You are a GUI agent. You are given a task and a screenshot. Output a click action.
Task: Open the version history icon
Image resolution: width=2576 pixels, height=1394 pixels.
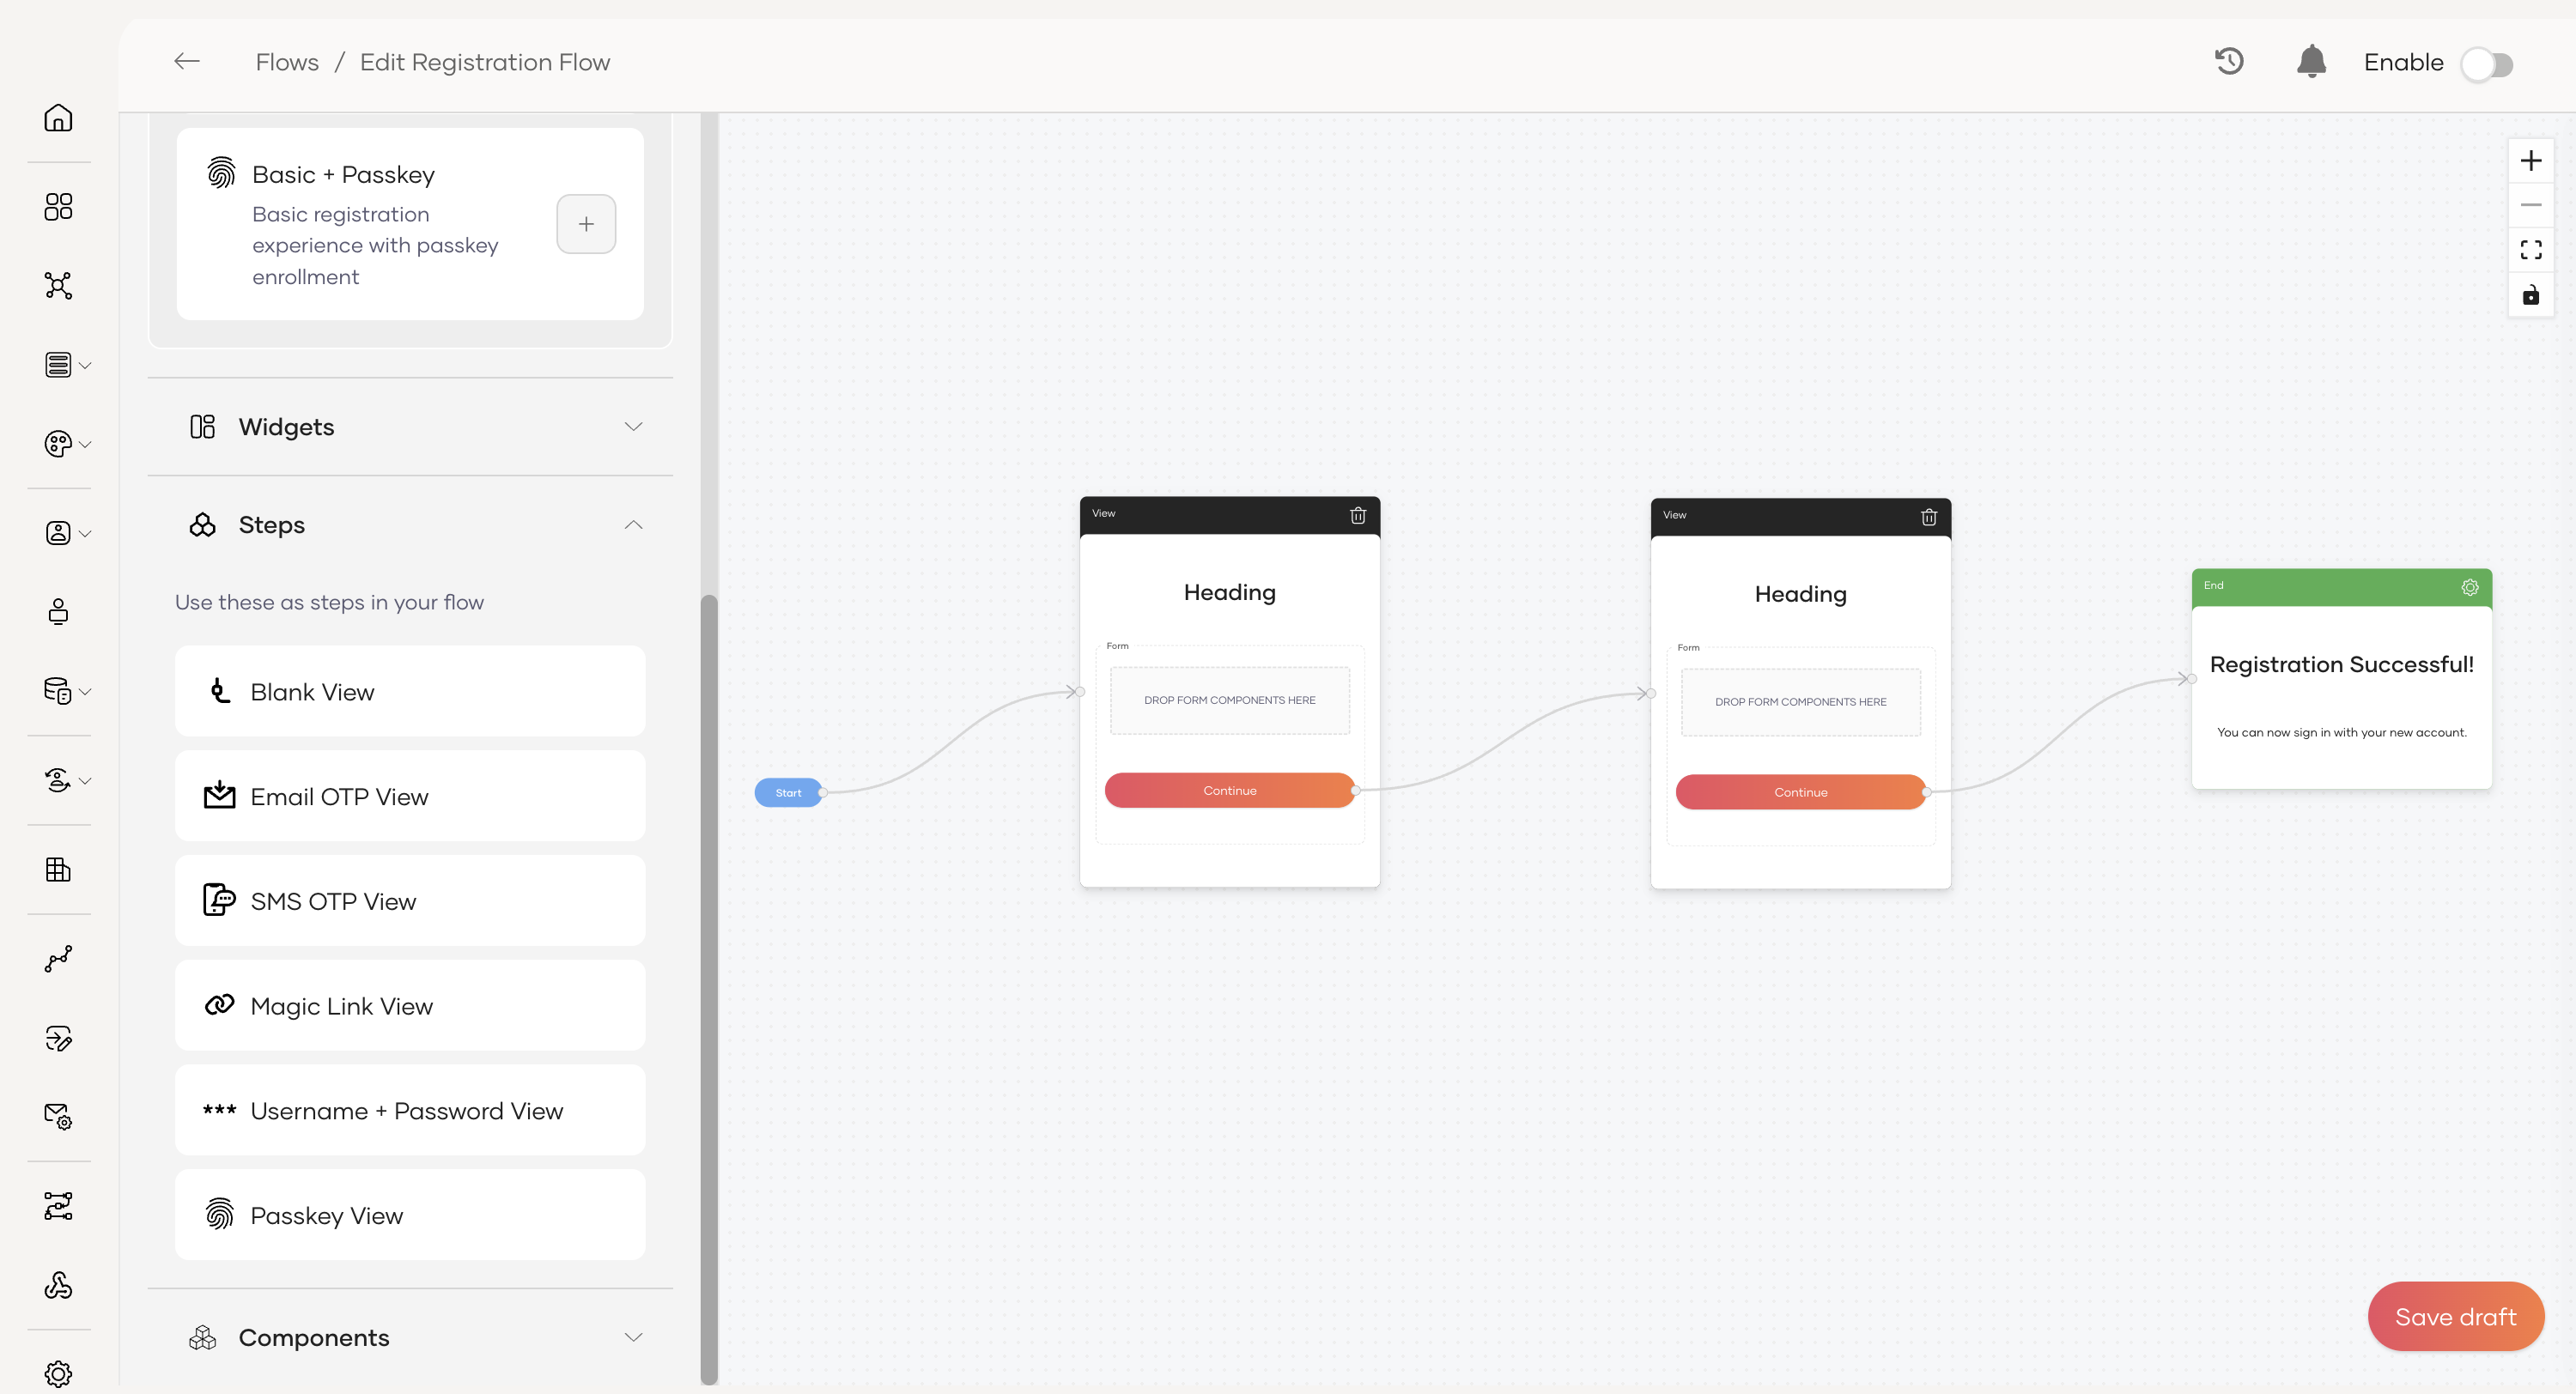[x=2229, y=62]
